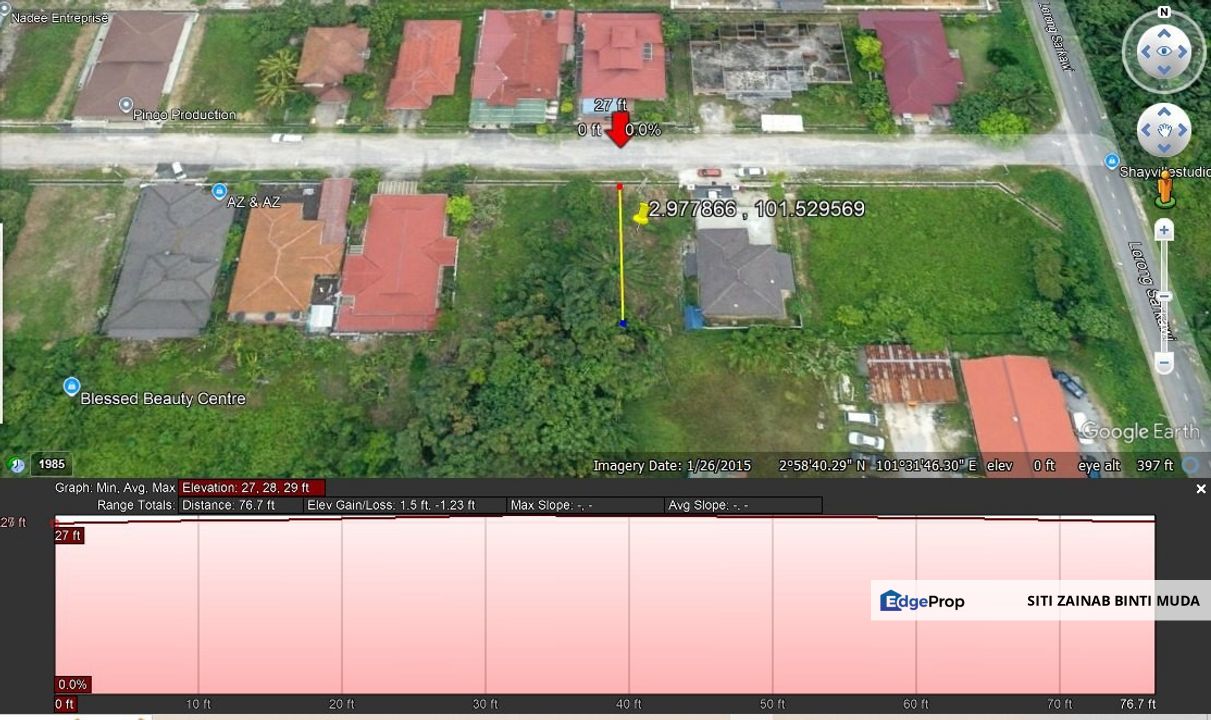This screenshot has height=720, width=1211.
Task: Click the AZ & AZ map label
Action: (x=253, y=201)
